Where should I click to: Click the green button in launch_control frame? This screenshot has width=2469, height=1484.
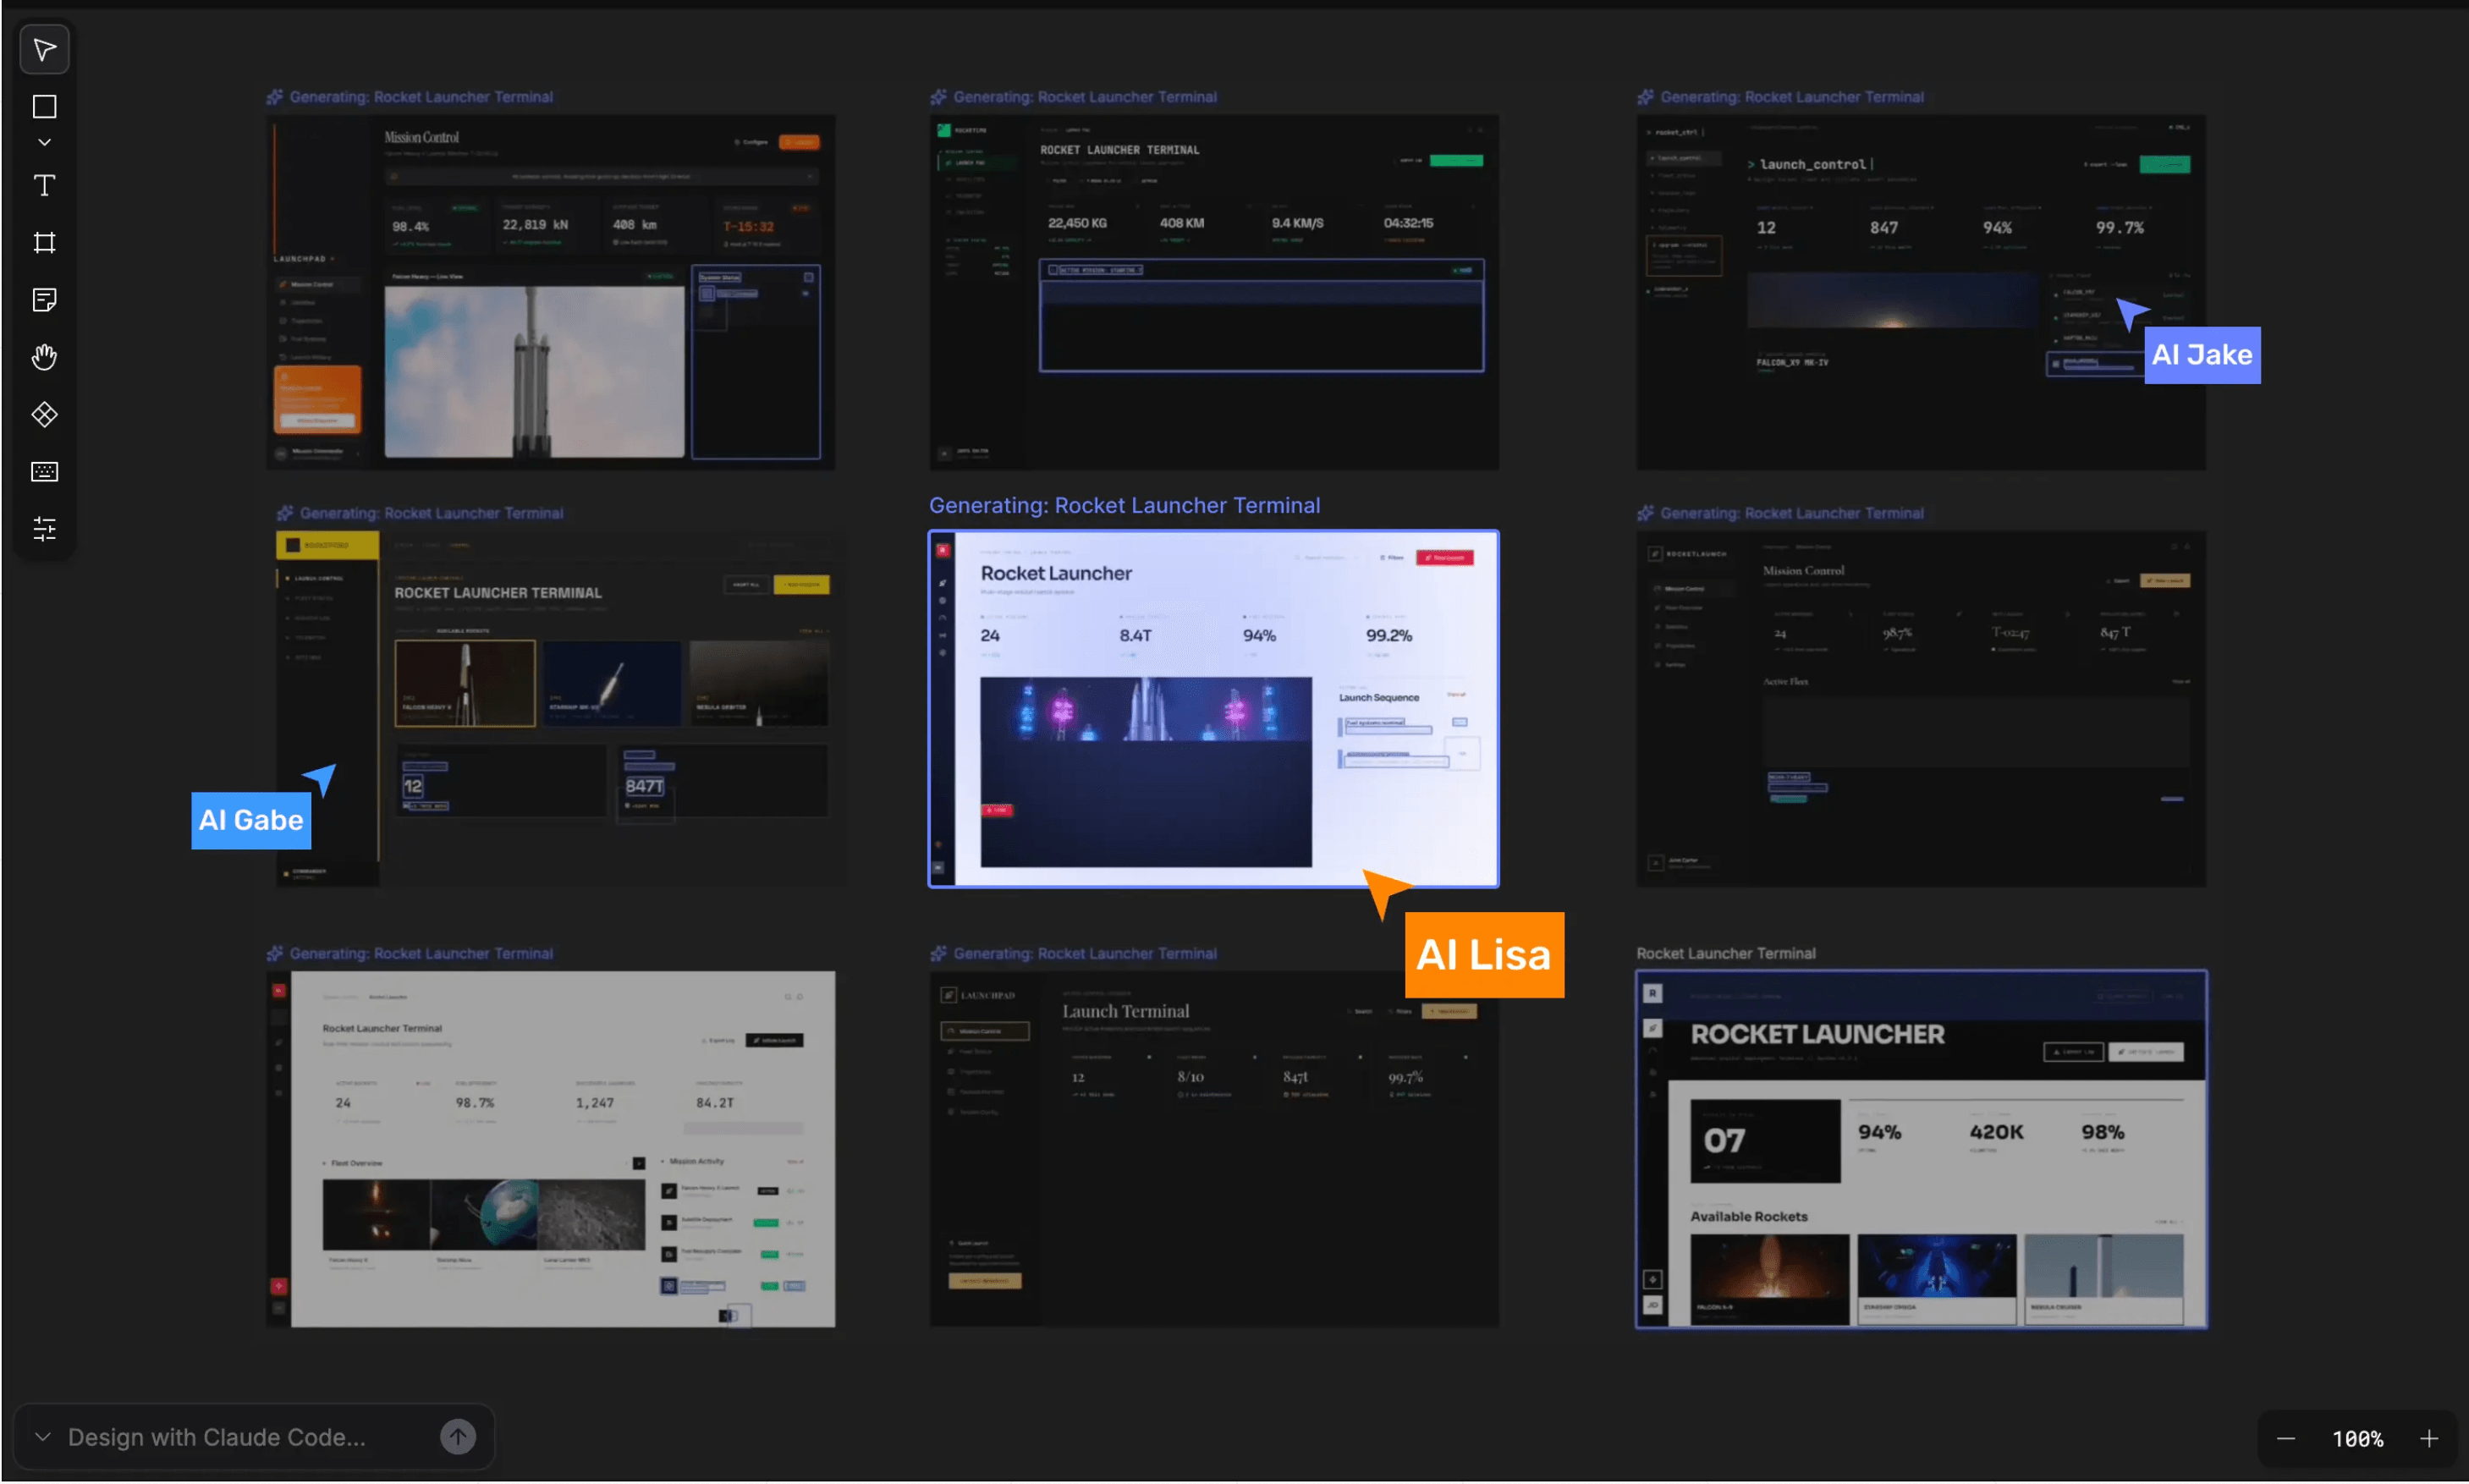2164,164
